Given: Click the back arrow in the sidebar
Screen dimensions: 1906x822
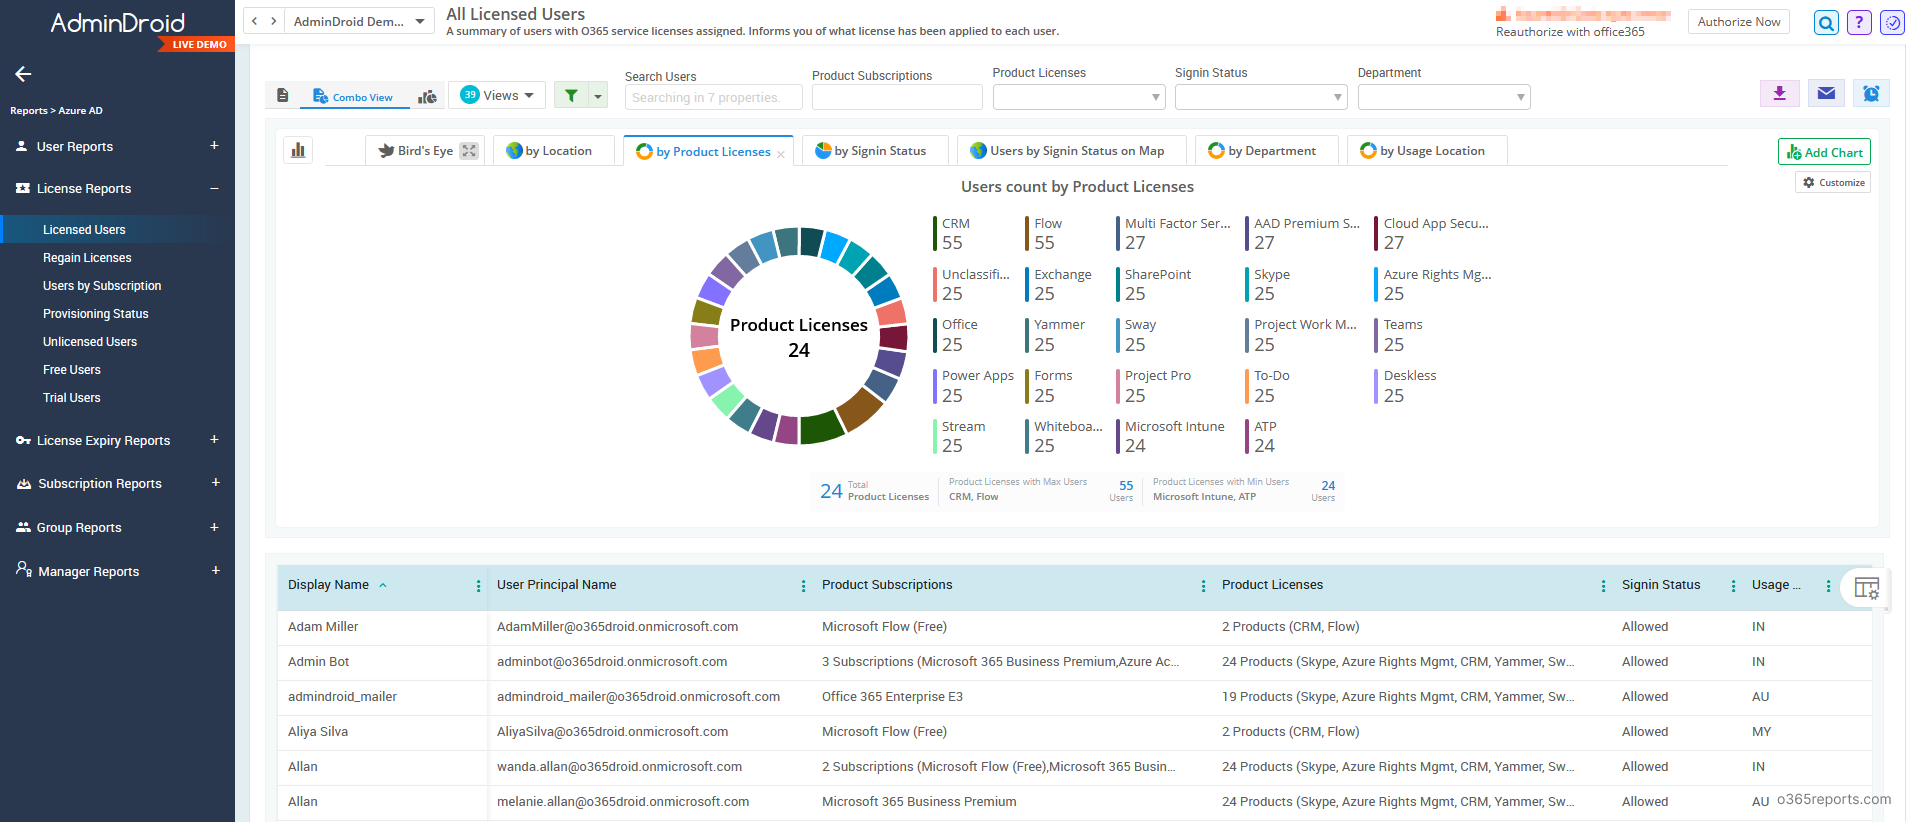Looking at the screenshot, I should (x=23, y=74).
